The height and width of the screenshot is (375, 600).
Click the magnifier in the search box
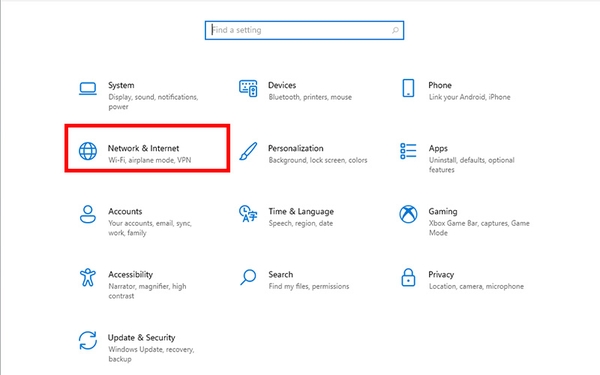click(395, 30)
